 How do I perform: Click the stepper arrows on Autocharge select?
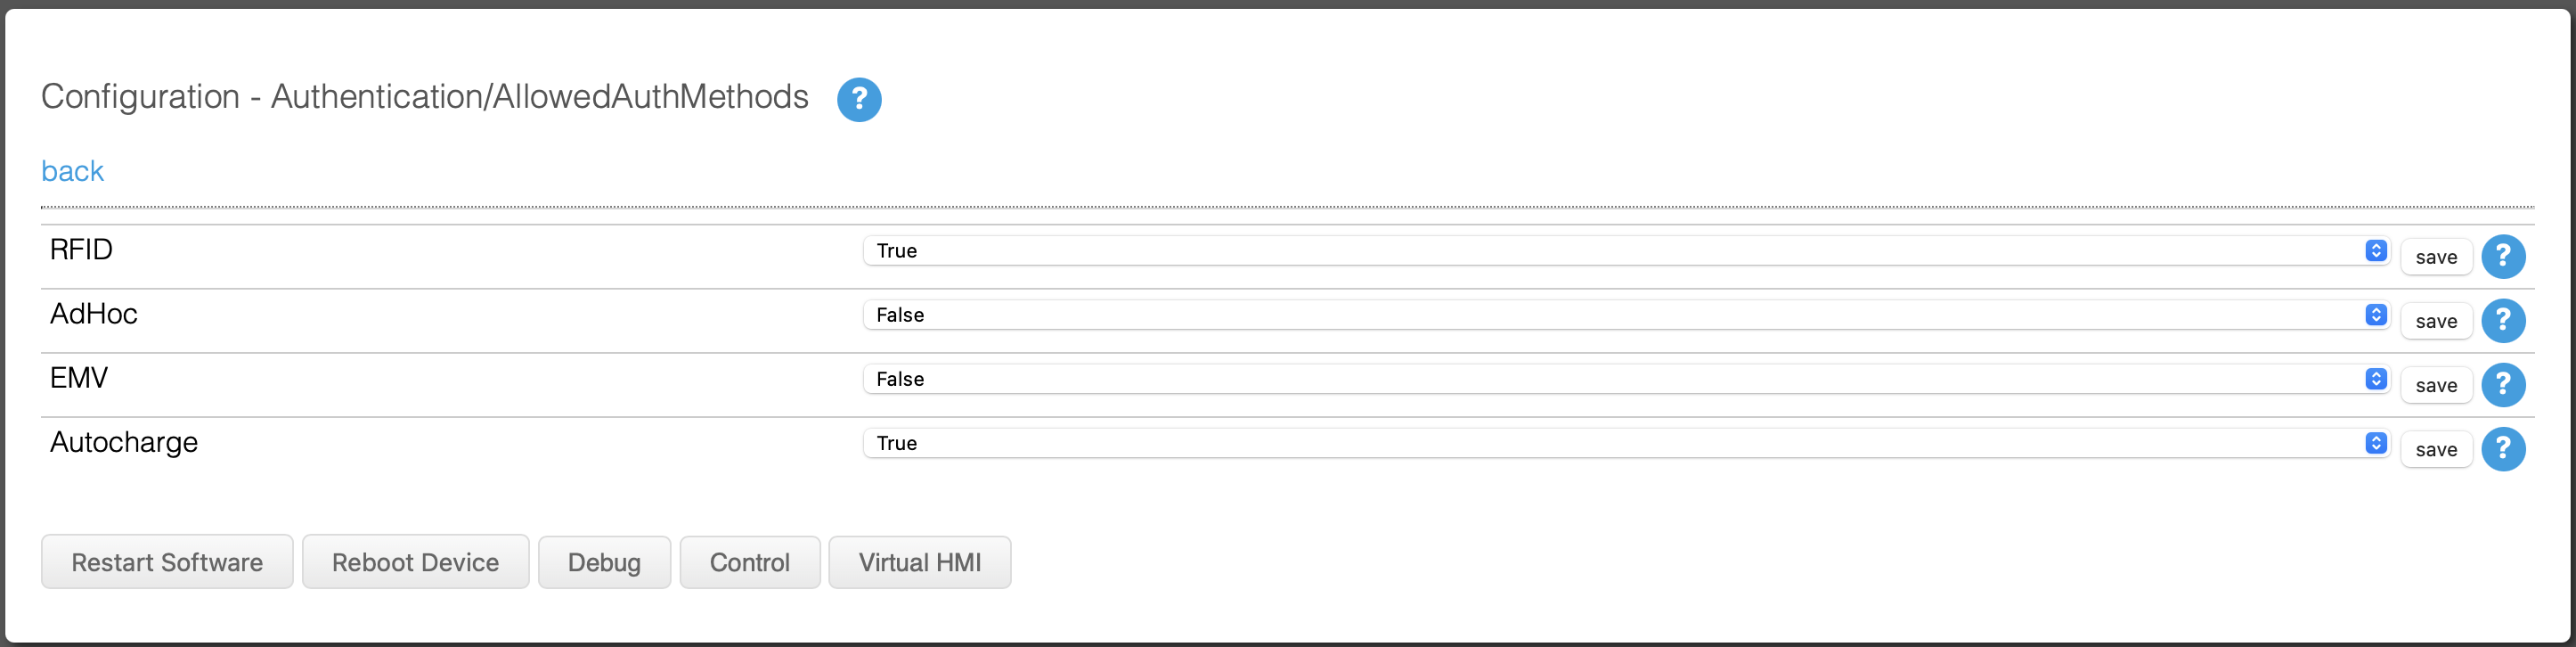coord(2376,442)
